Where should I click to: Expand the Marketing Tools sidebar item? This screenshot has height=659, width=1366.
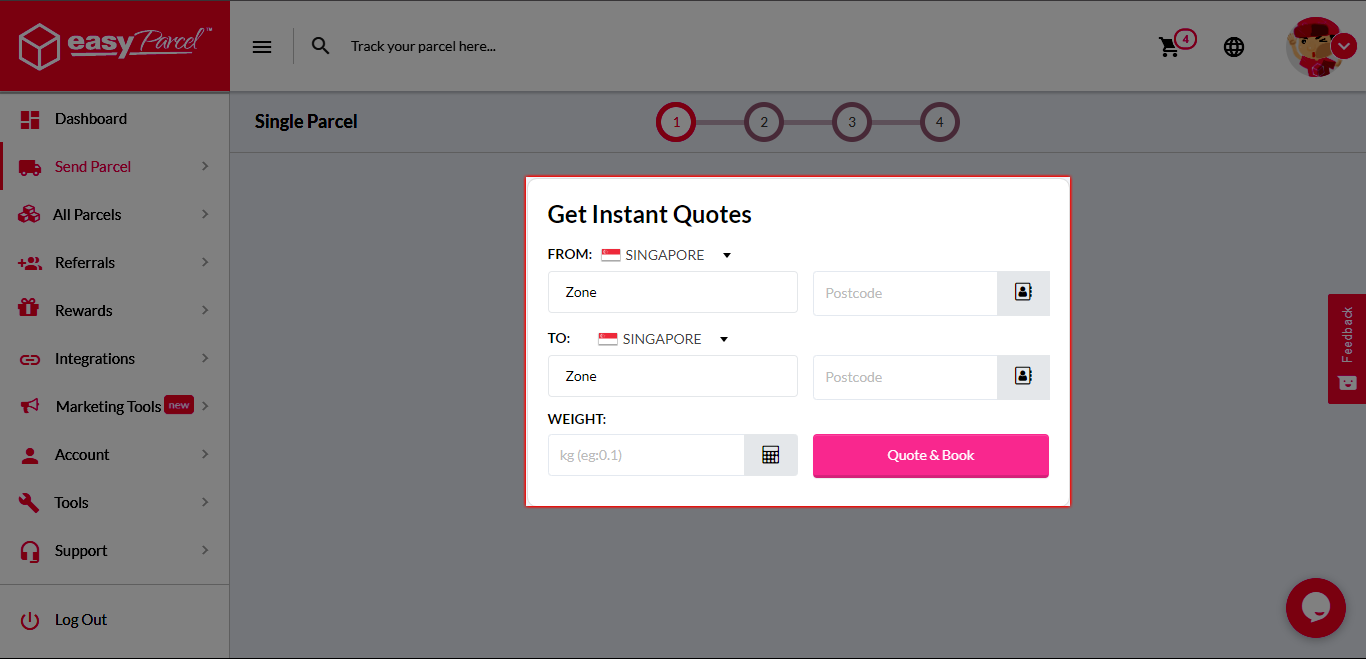tap(107, 405)
